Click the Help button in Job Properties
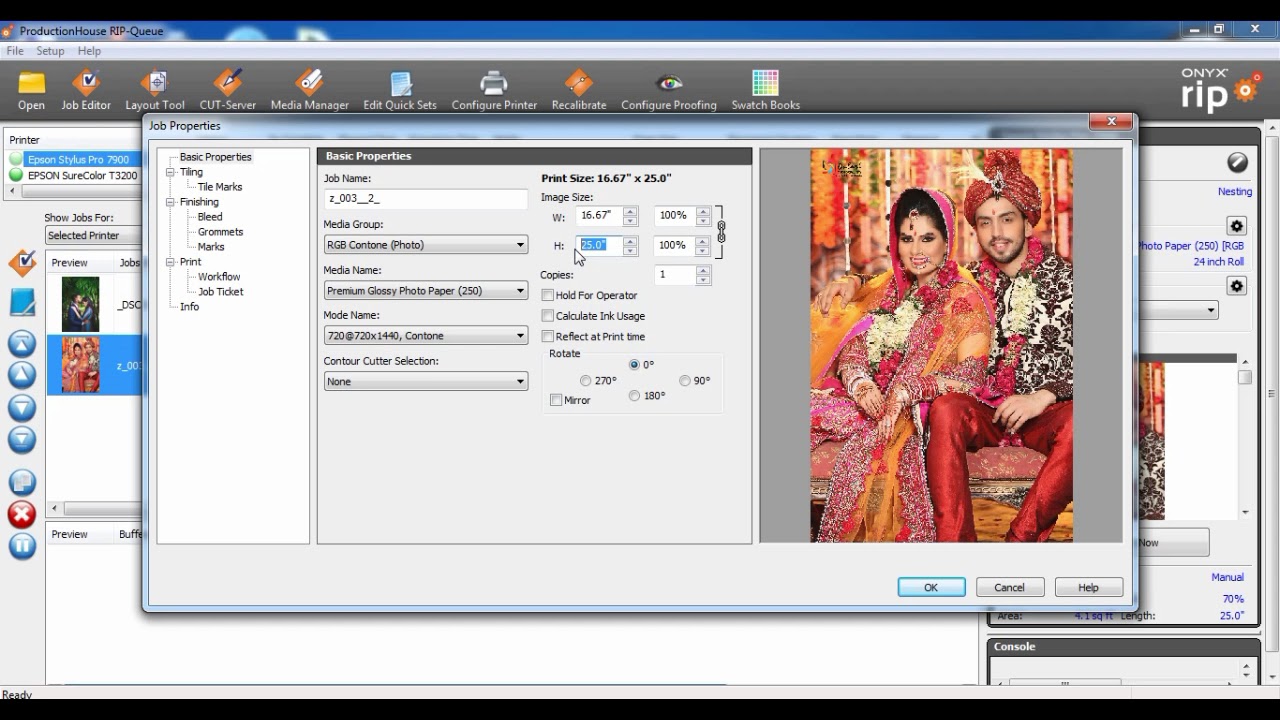 tap(1089, 587)
